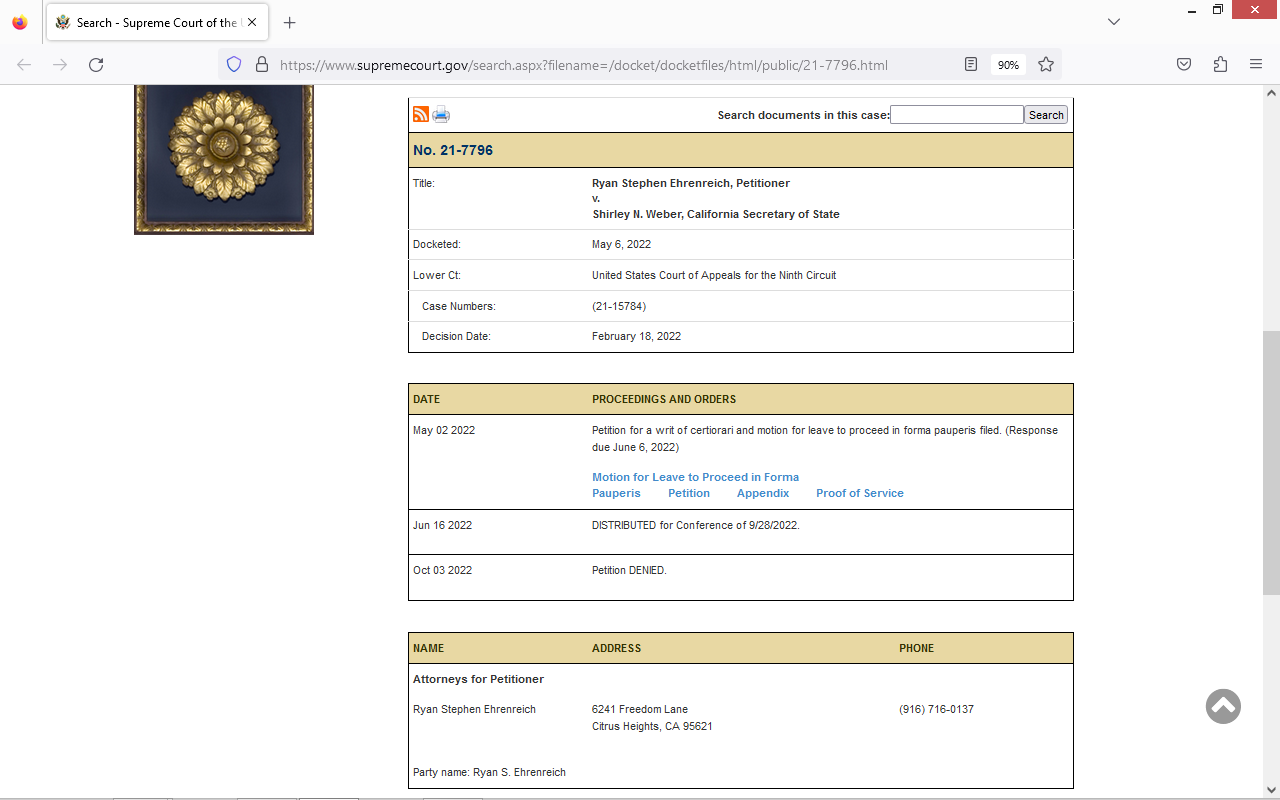Open the Proof of Service link
The height and width of the screenshot is (800, 1280).
(x=859, y=493)
